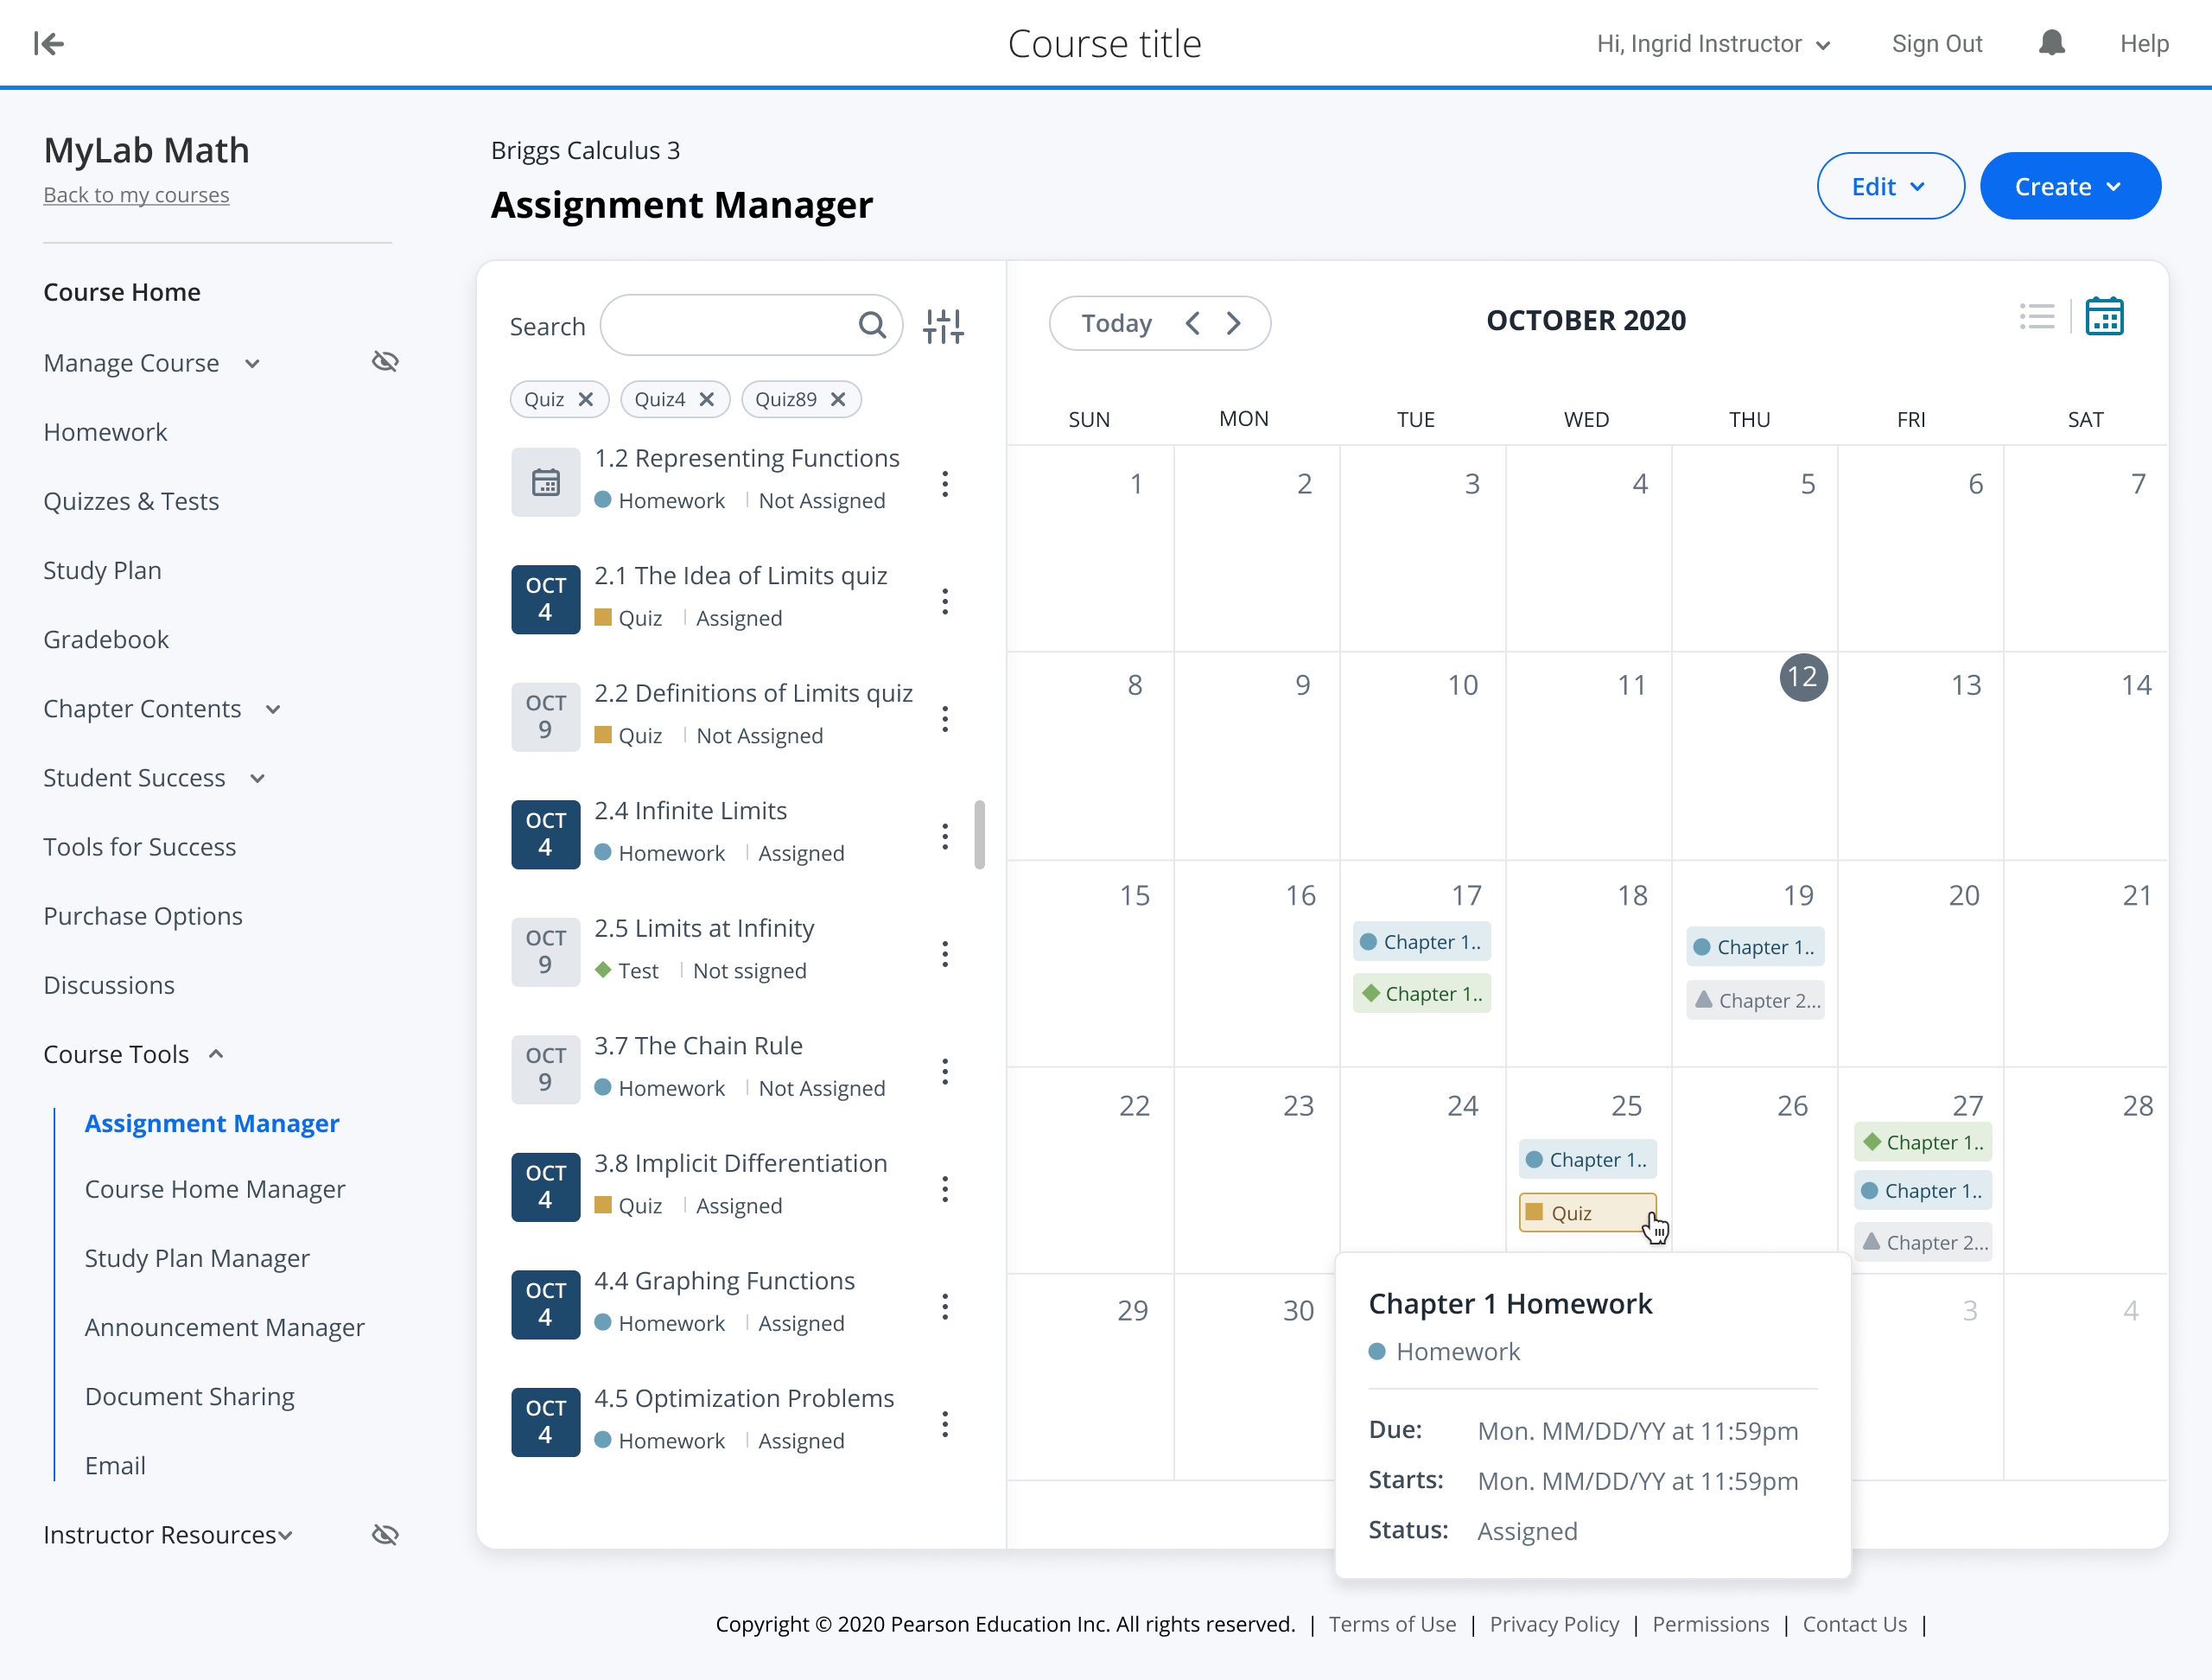Screen dimensions: 2212x1680
Task: Click the collapse sidebar arrow icon
Action: pos(48,43)
